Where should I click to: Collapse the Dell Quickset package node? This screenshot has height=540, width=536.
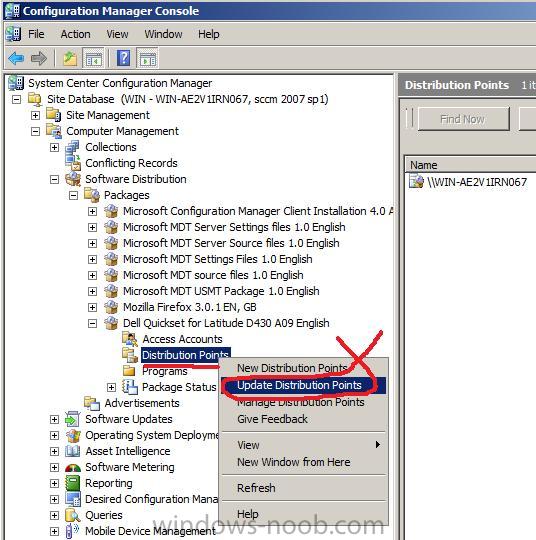point(92,323)
